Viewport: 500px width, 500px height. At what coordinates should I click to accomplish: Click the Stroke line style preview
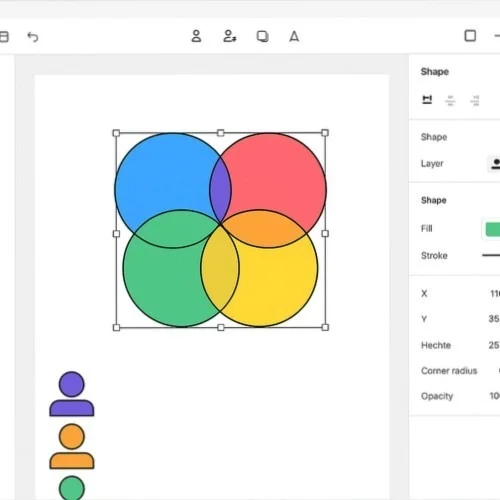click(491, 255)
